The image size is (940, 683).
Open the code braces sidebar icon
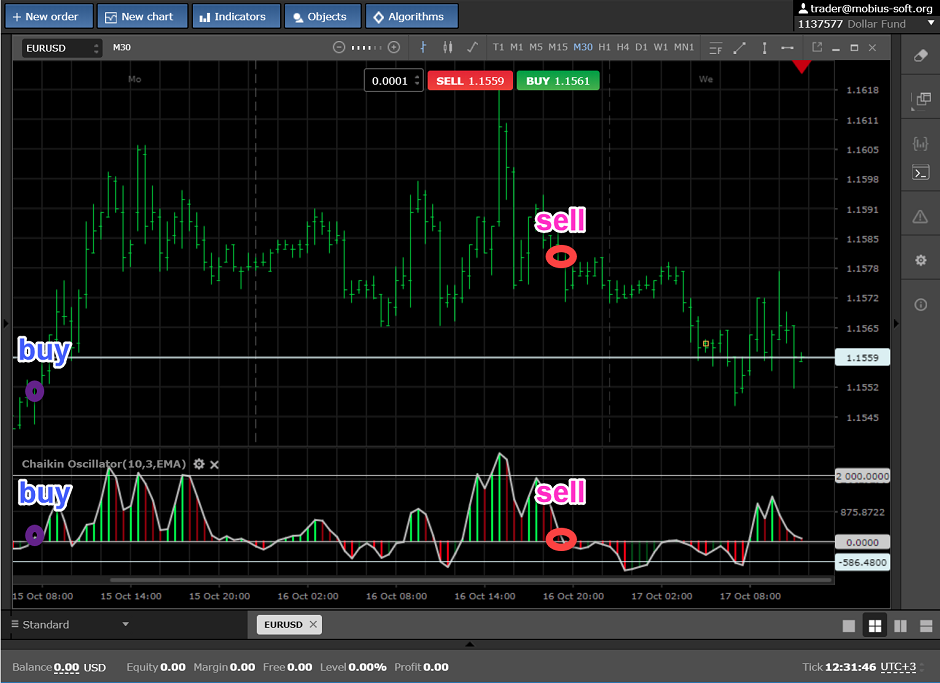point(920,143)
